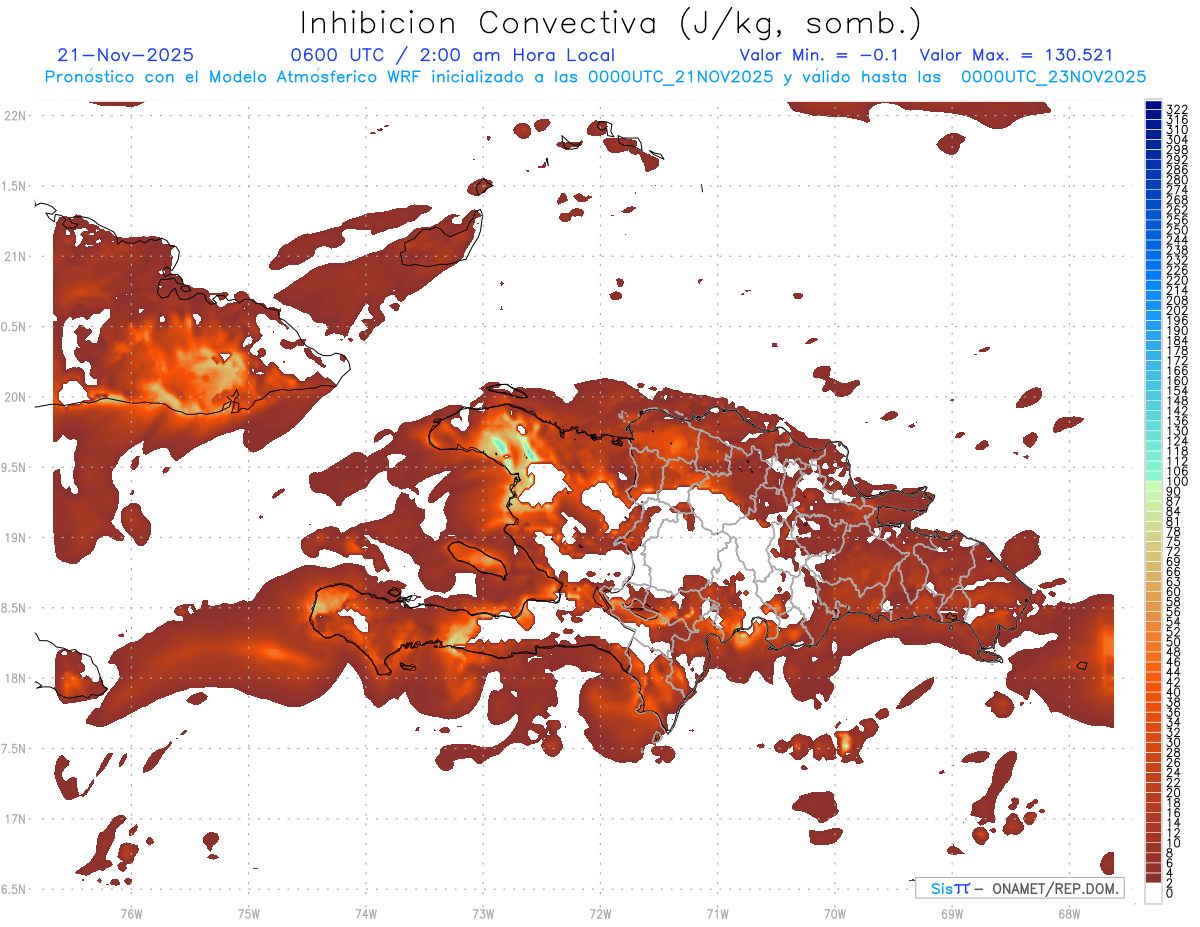Click the colorbar value 220

pyautogui.click(x=1177, y=280)
